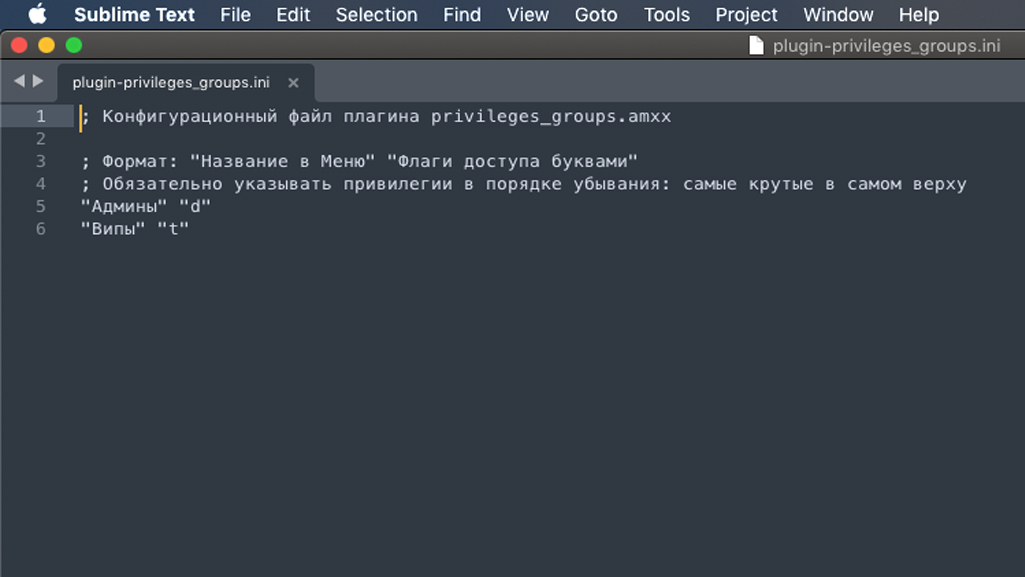Click the red close window button
The width and height of the screenshot is (1025, 577).
20,45
